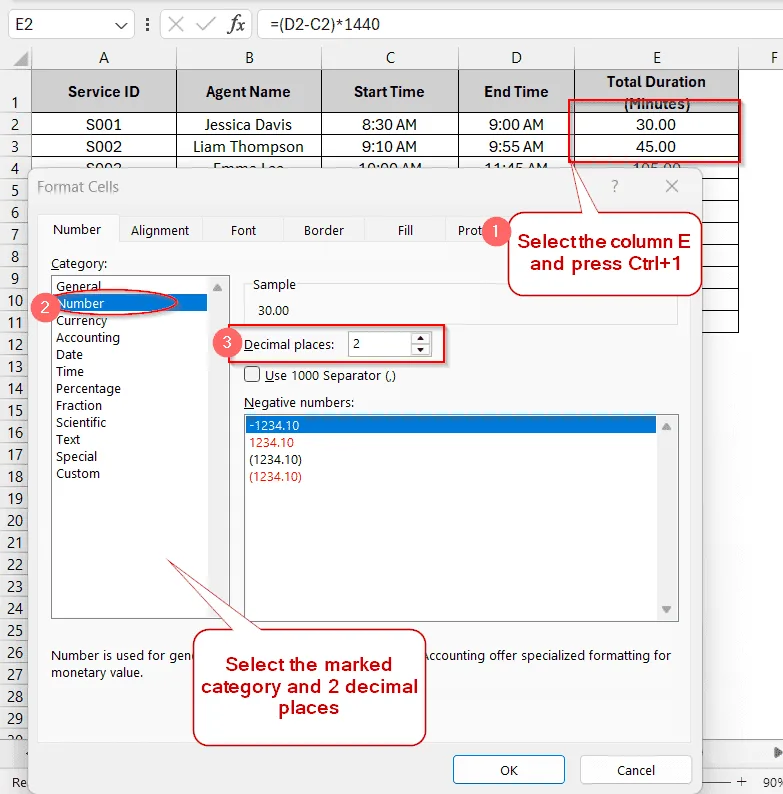Viewport: 783px width, 794px height.
Task: Select the Number category
Action: coord(131,303)
